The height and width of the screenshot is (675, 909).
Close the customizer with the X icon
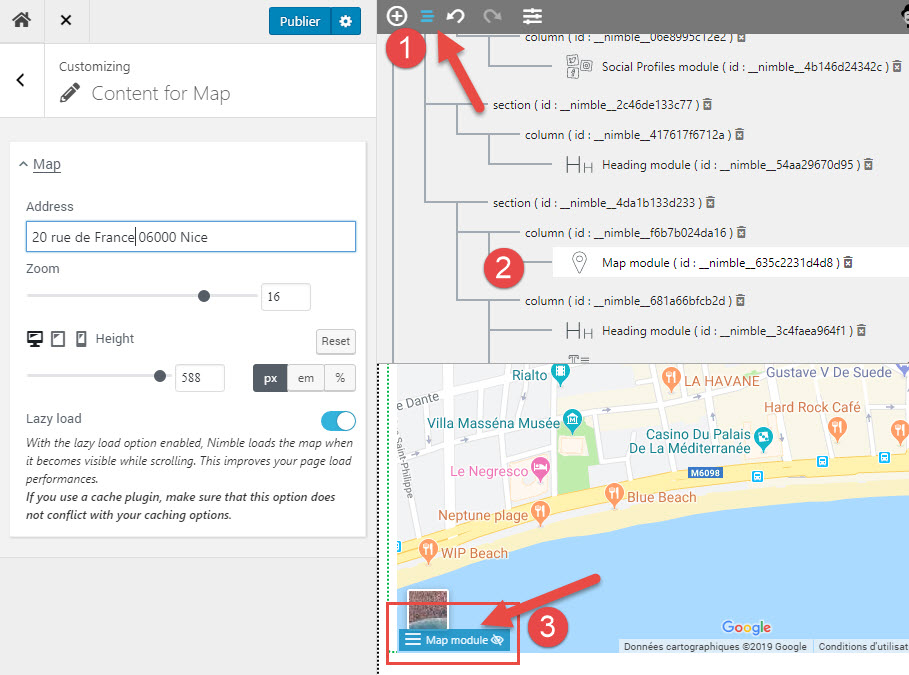[65, 21]
